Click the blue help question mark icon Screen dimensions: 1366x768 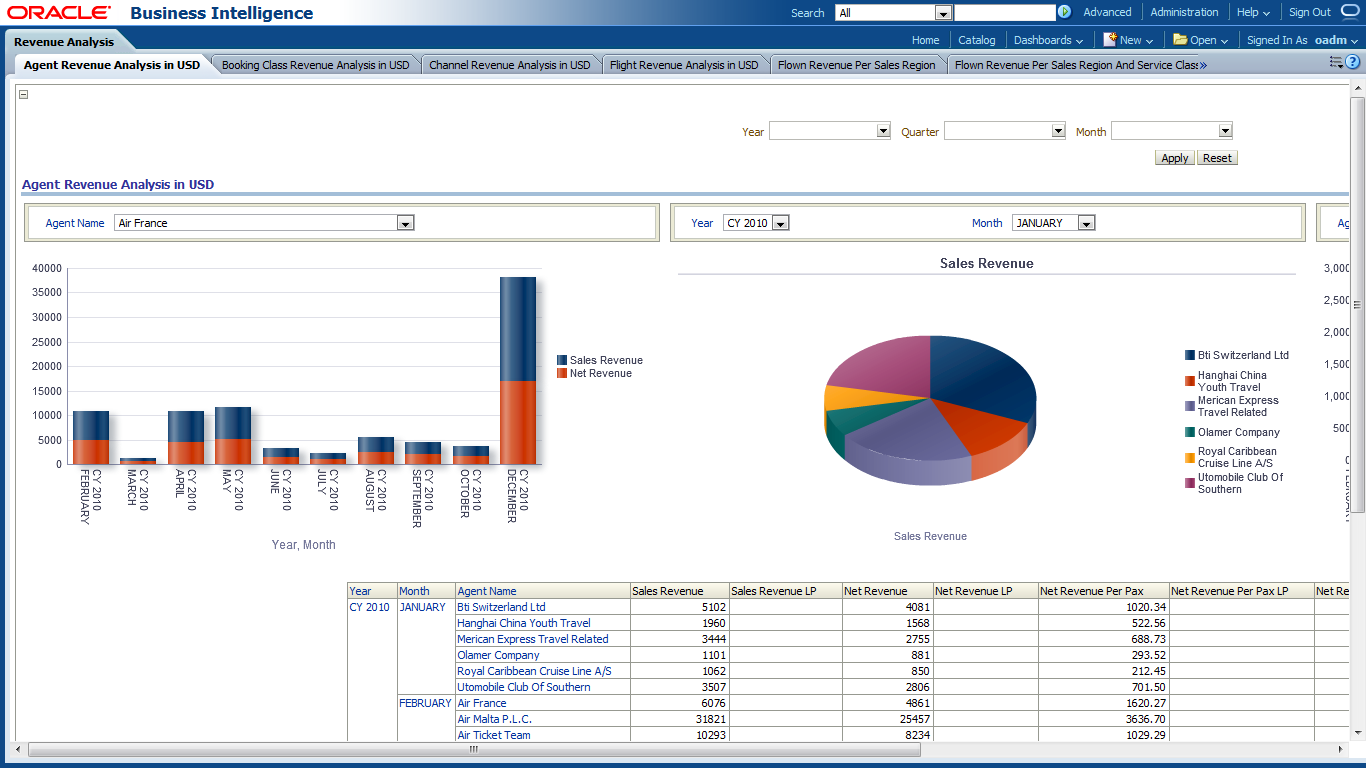click(1353, 62)
